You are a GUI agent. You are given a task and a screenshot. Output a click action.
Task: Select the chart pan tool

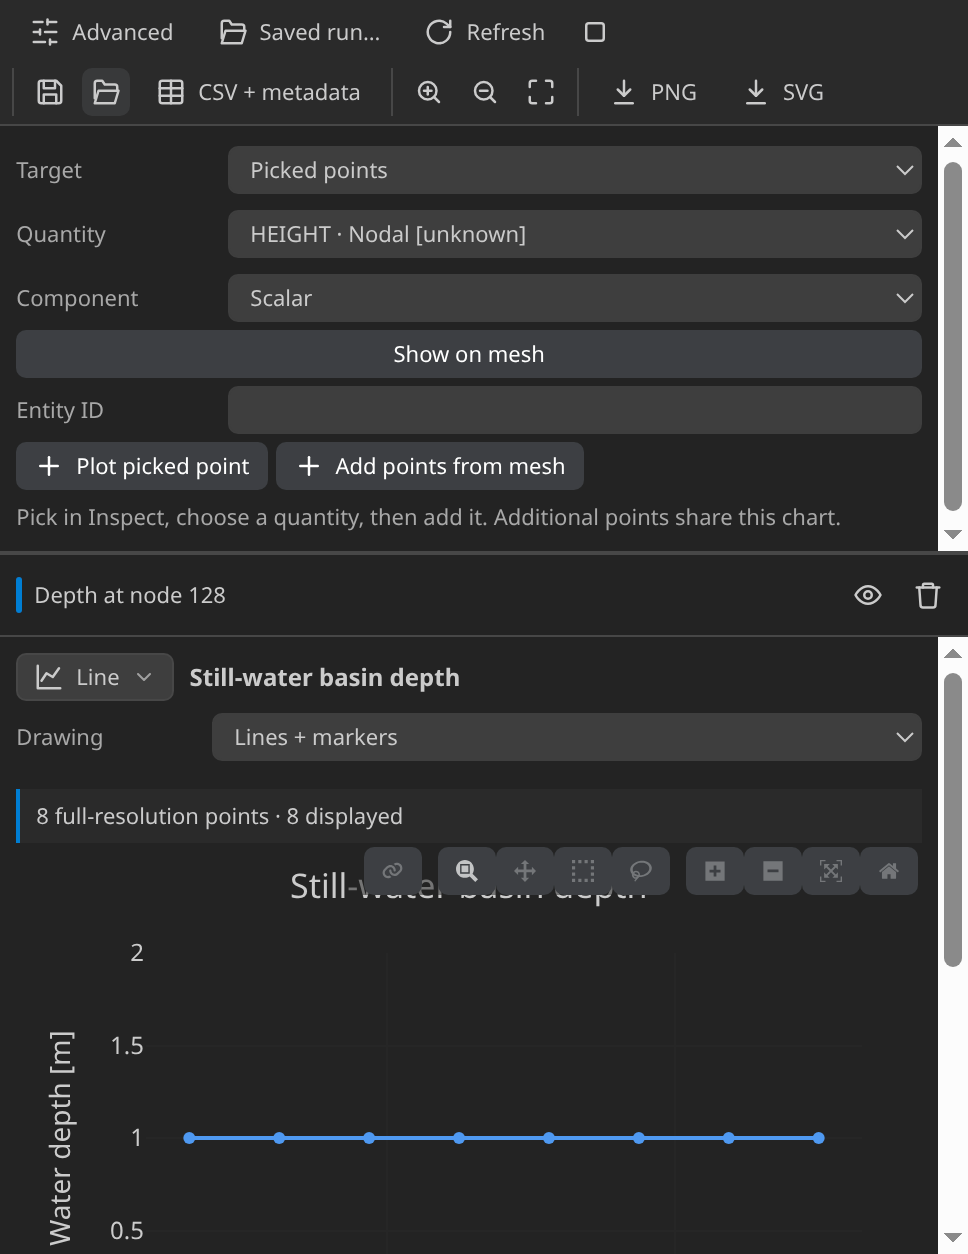coord(525,870)
